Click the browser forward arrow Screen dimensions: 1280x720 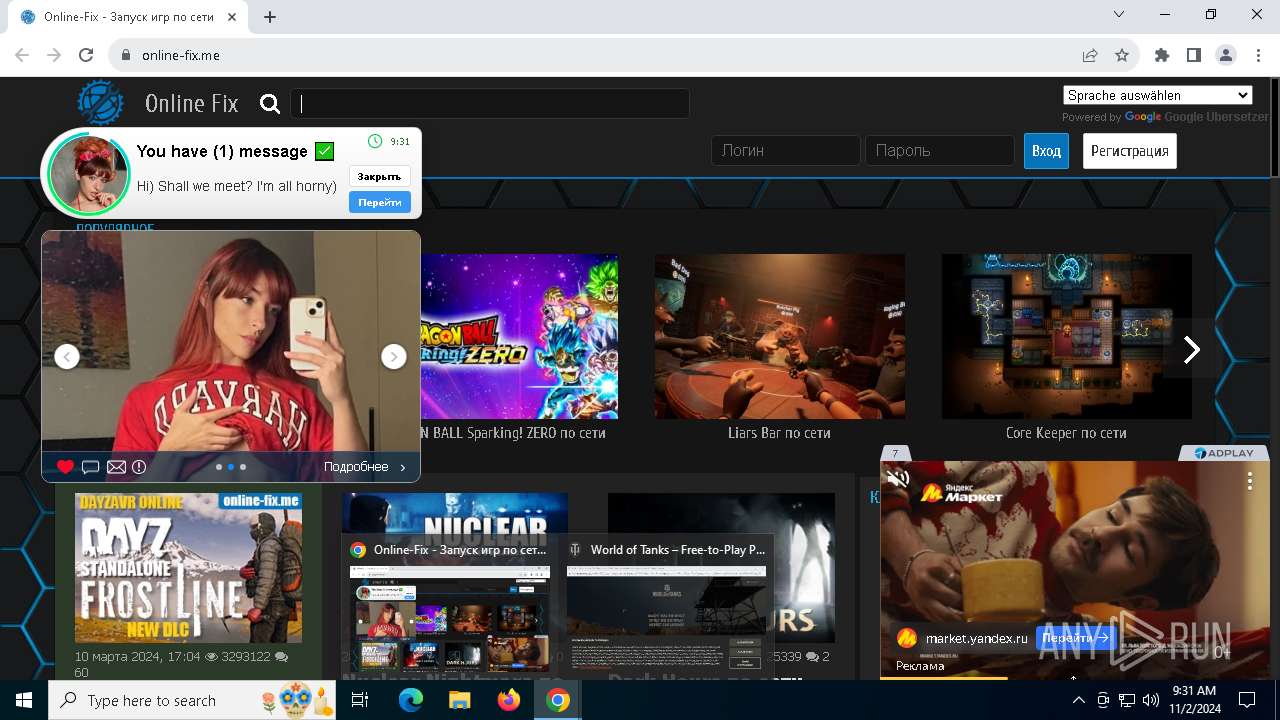tap(54, 55)
